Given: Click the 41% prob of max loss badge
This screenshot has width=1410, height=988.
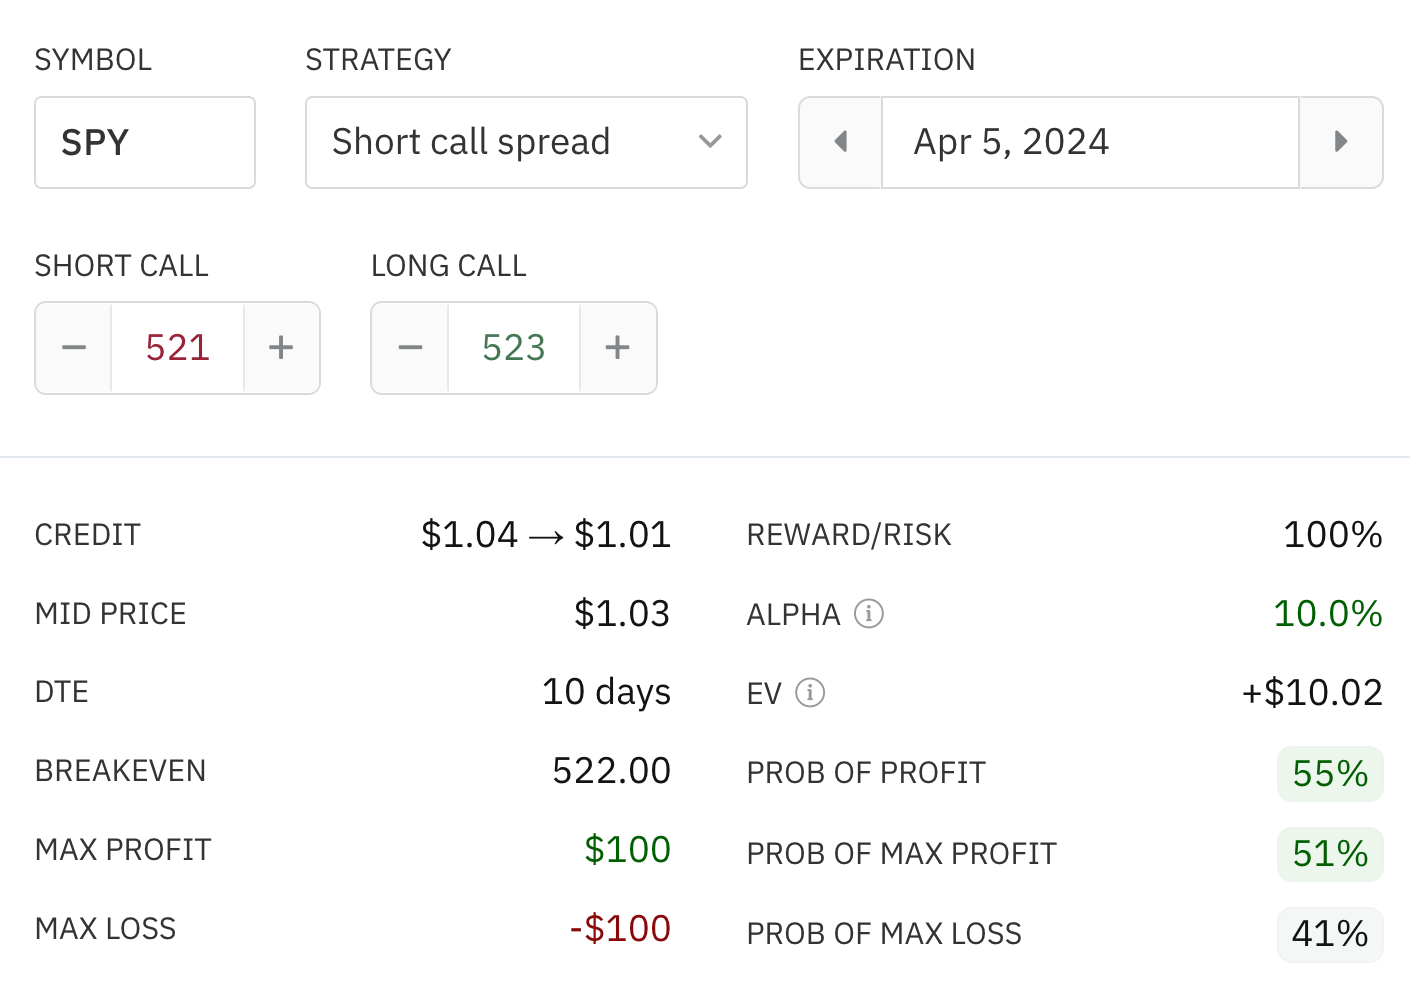Looking at the screenshot, I should coord(1330,934).
